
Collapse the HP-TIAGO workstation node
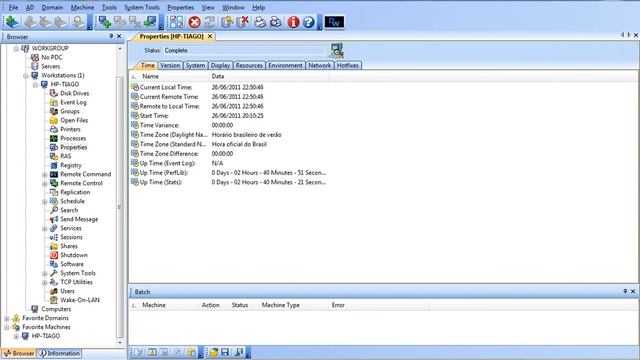[35, 84]
